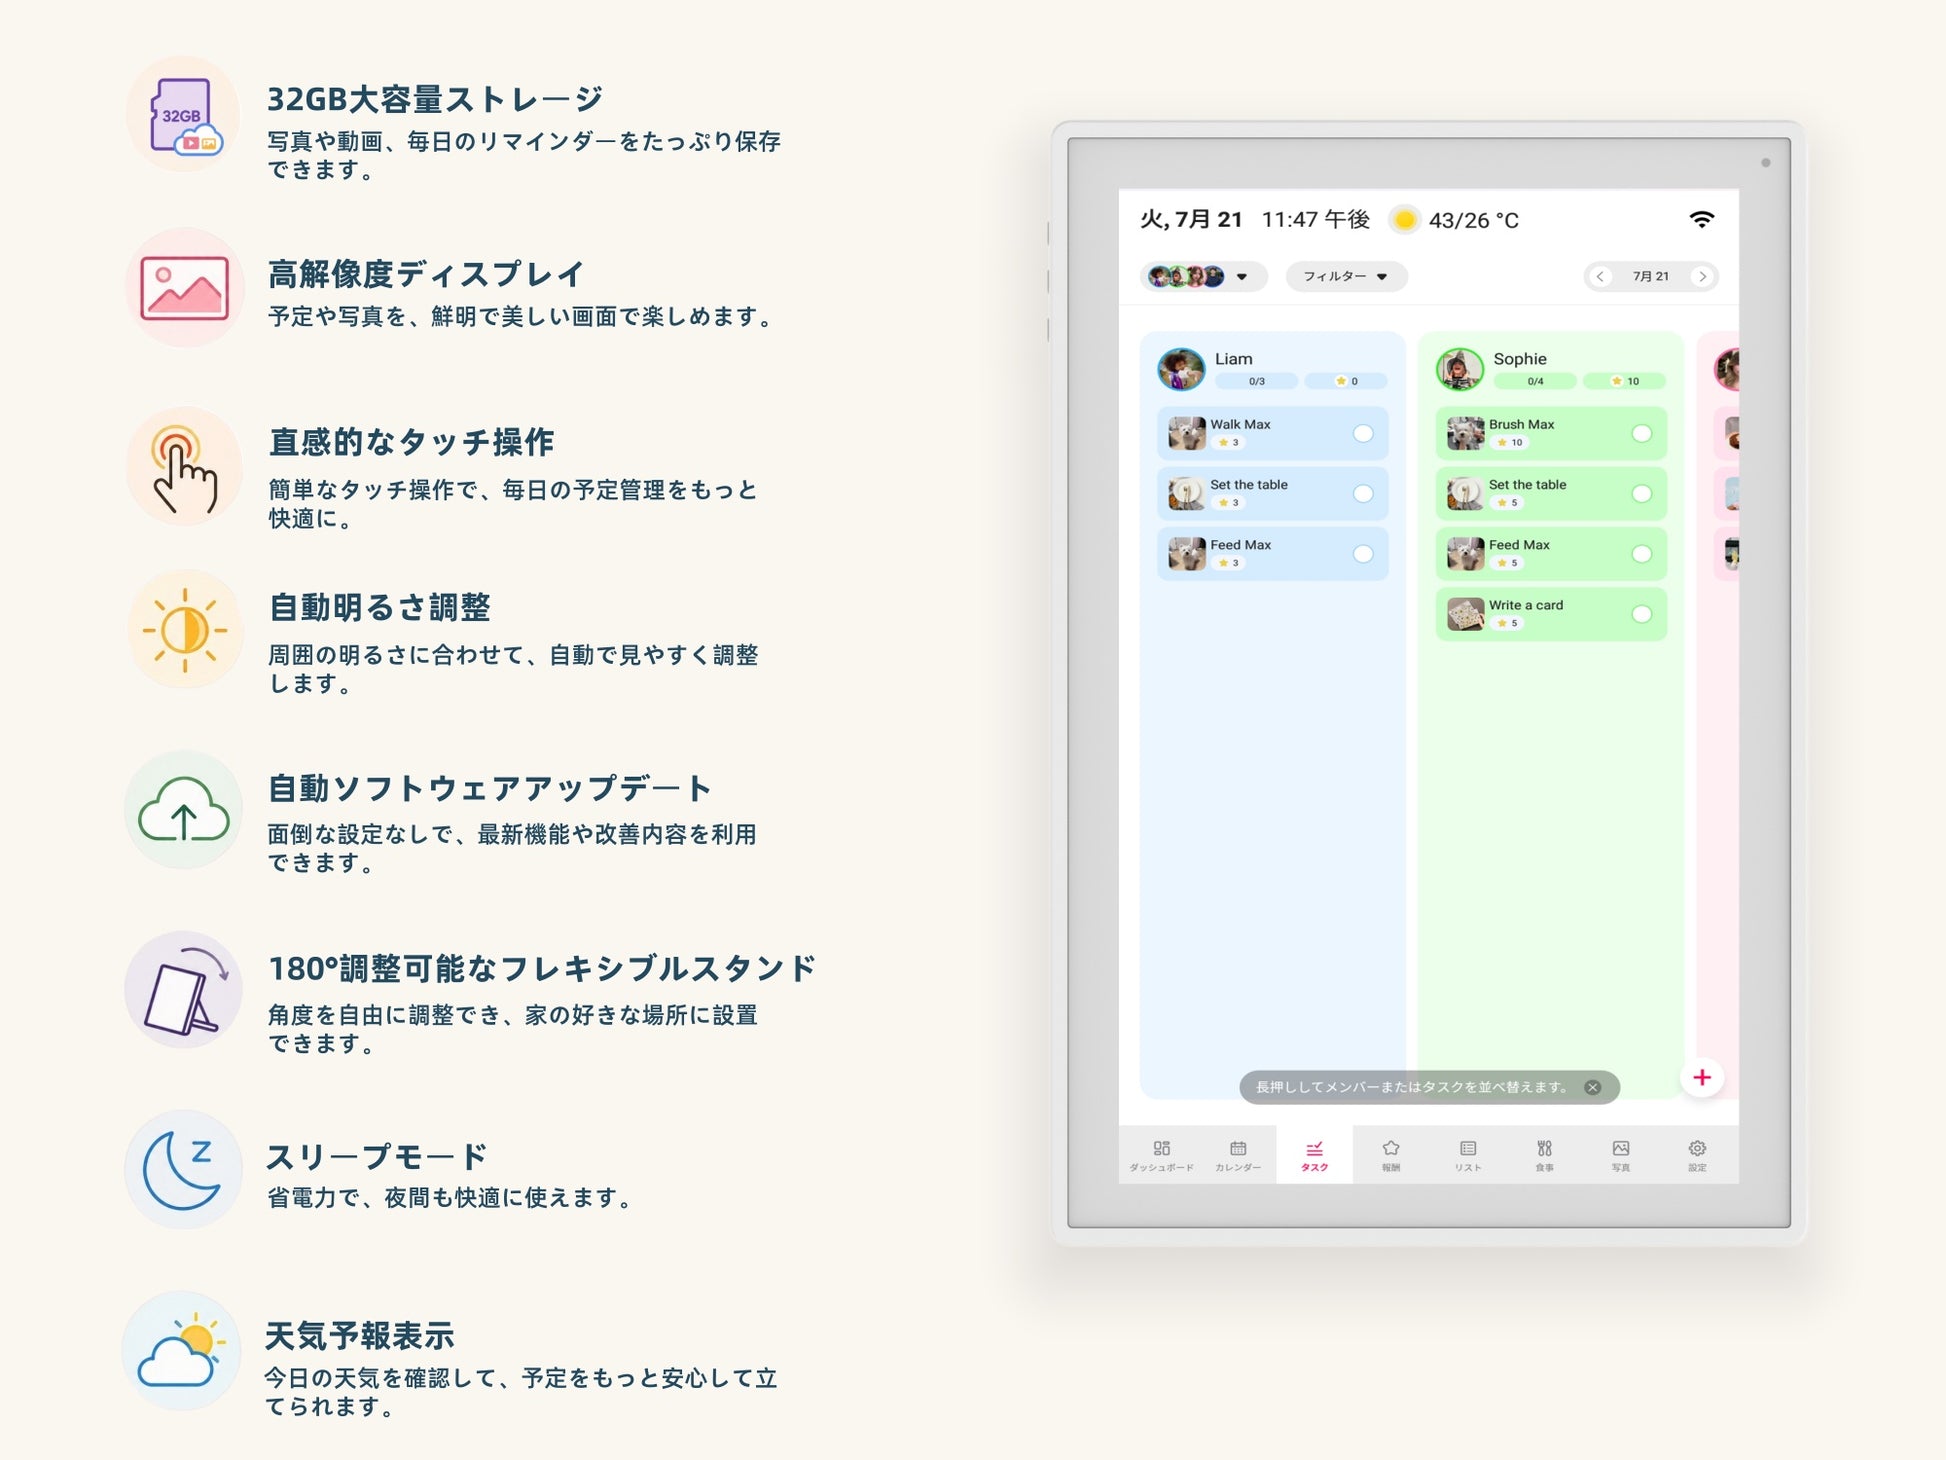Expand the family members avatar dropdown
This screenshot has height=1460, width=1946.
click(x=1203, y=276)
